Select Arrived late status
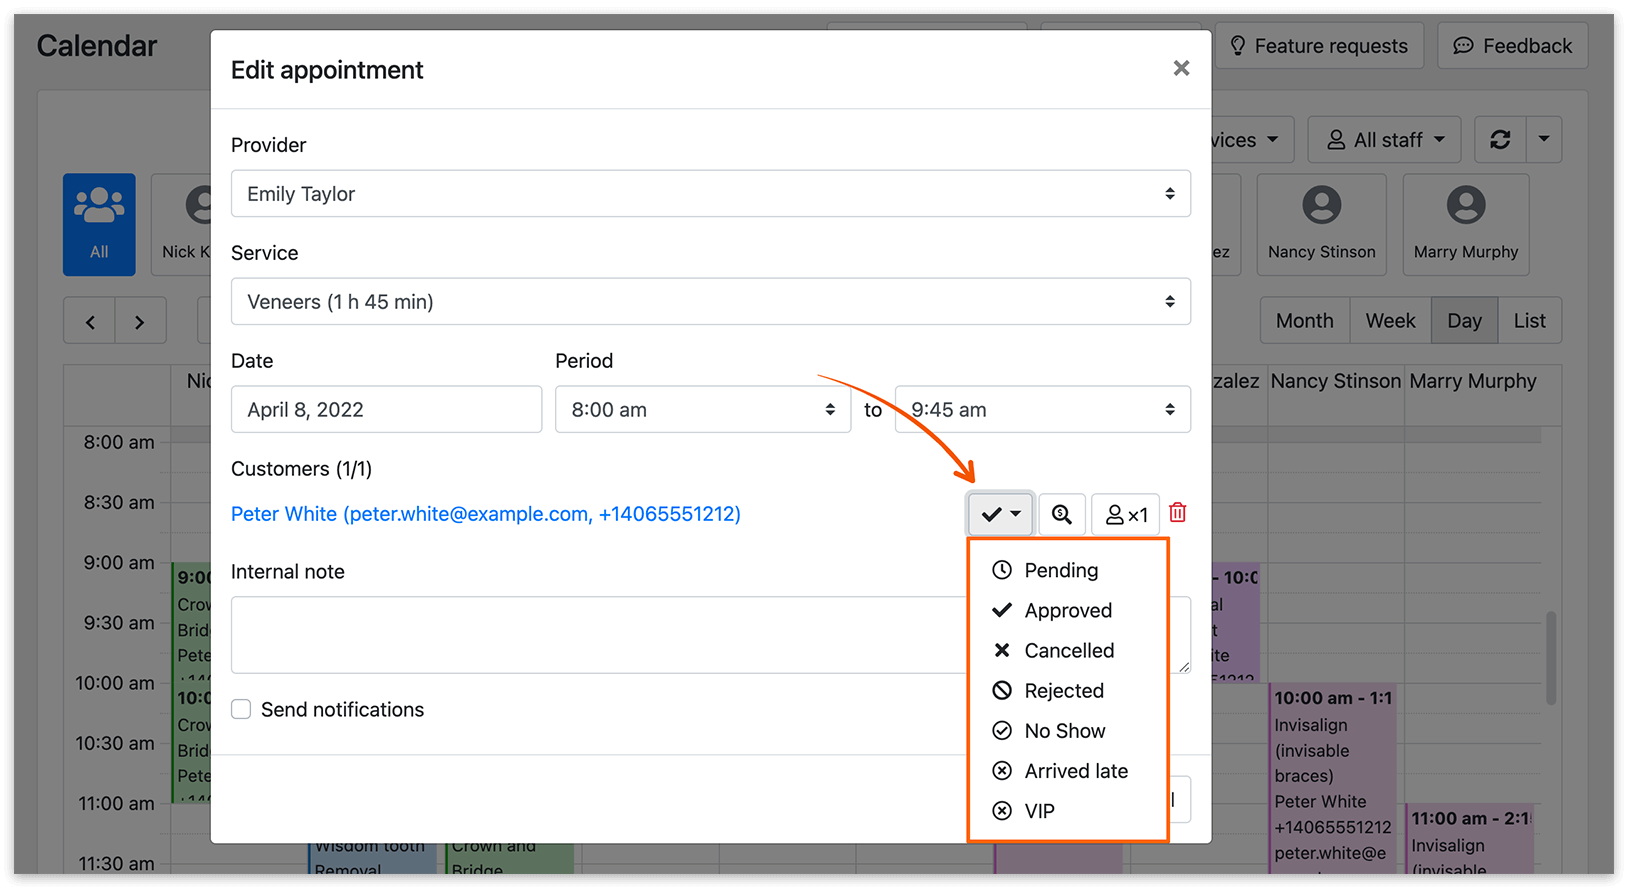This screenshot has height=888, width=1628. click(1068, 770)
